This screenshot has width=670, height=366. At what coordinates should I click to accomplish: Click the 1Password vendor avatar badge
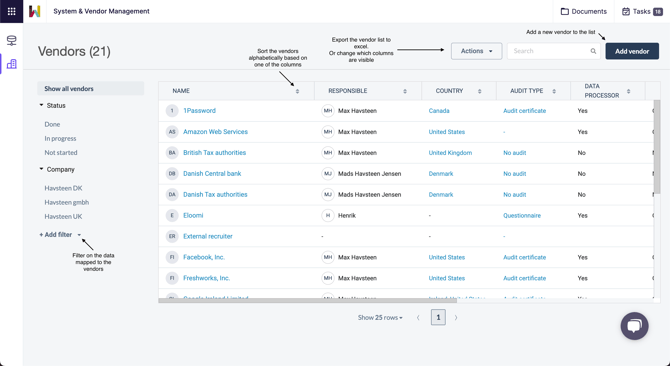172,111
